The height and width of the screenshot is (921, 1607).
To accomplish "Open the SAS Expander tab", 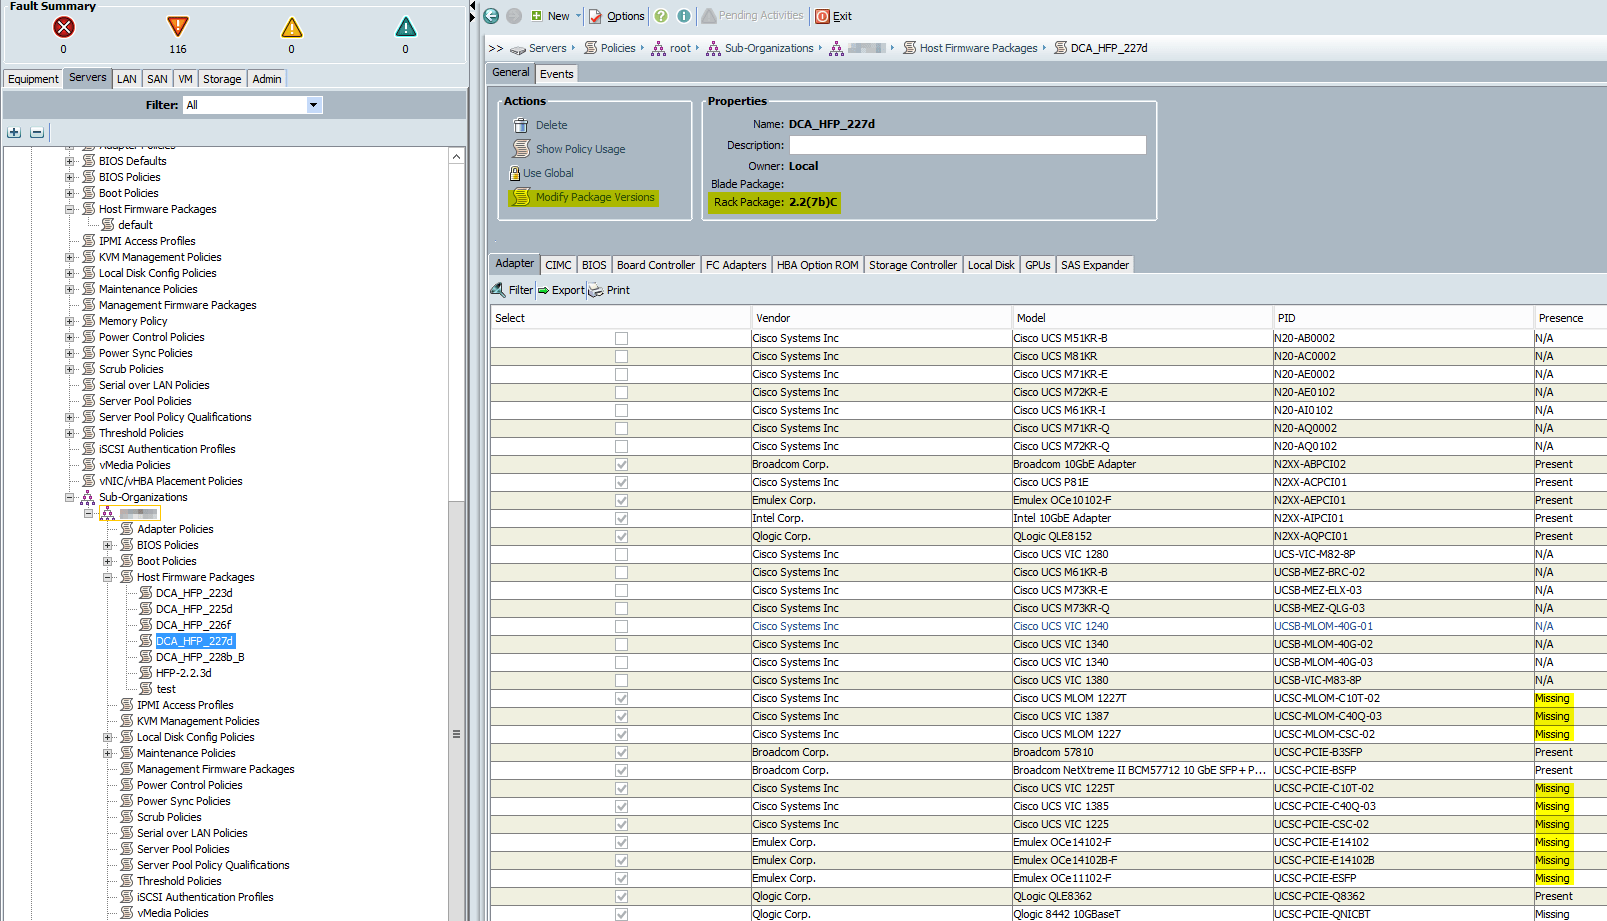I will point(1095,265).
